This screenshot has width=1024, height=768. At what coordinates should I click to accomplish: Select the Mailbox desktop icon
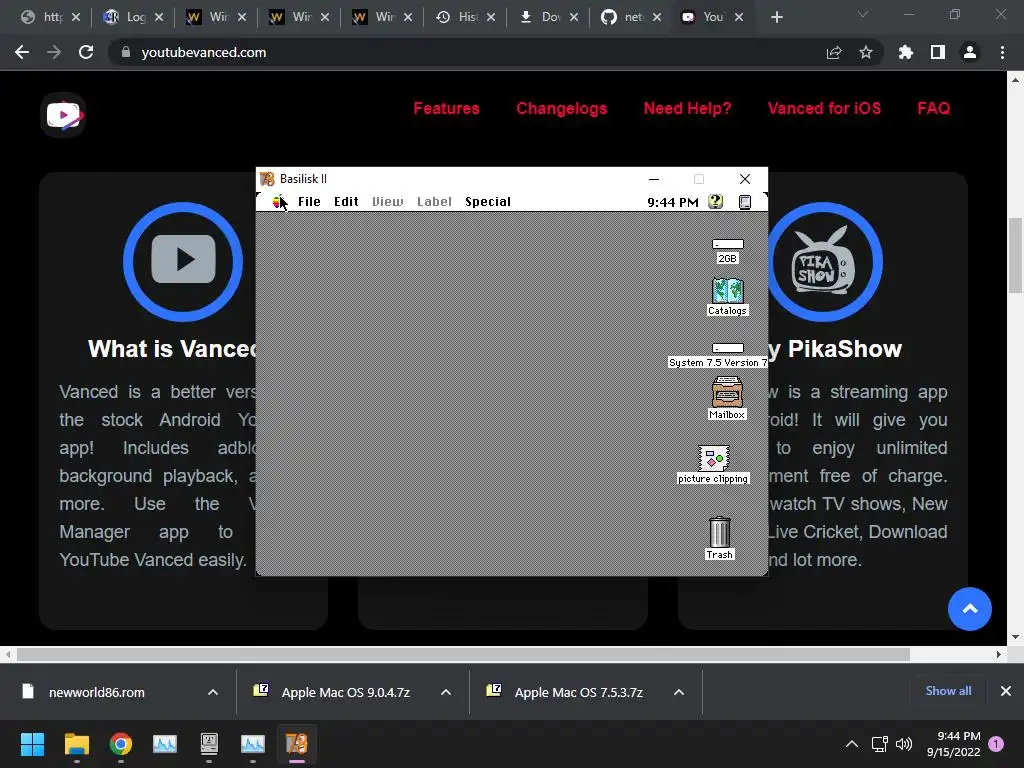727,397
